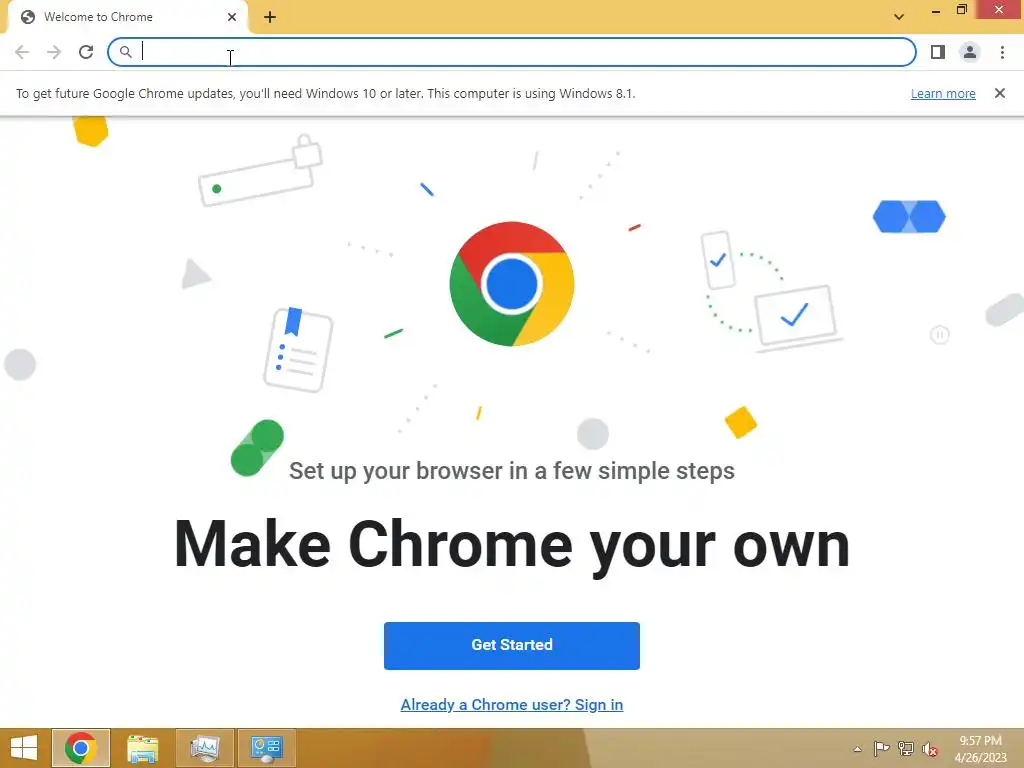Click Already a Chrome user? Sign in
Viewport: 1024px width, 768px height.
[x=511, y=705]
